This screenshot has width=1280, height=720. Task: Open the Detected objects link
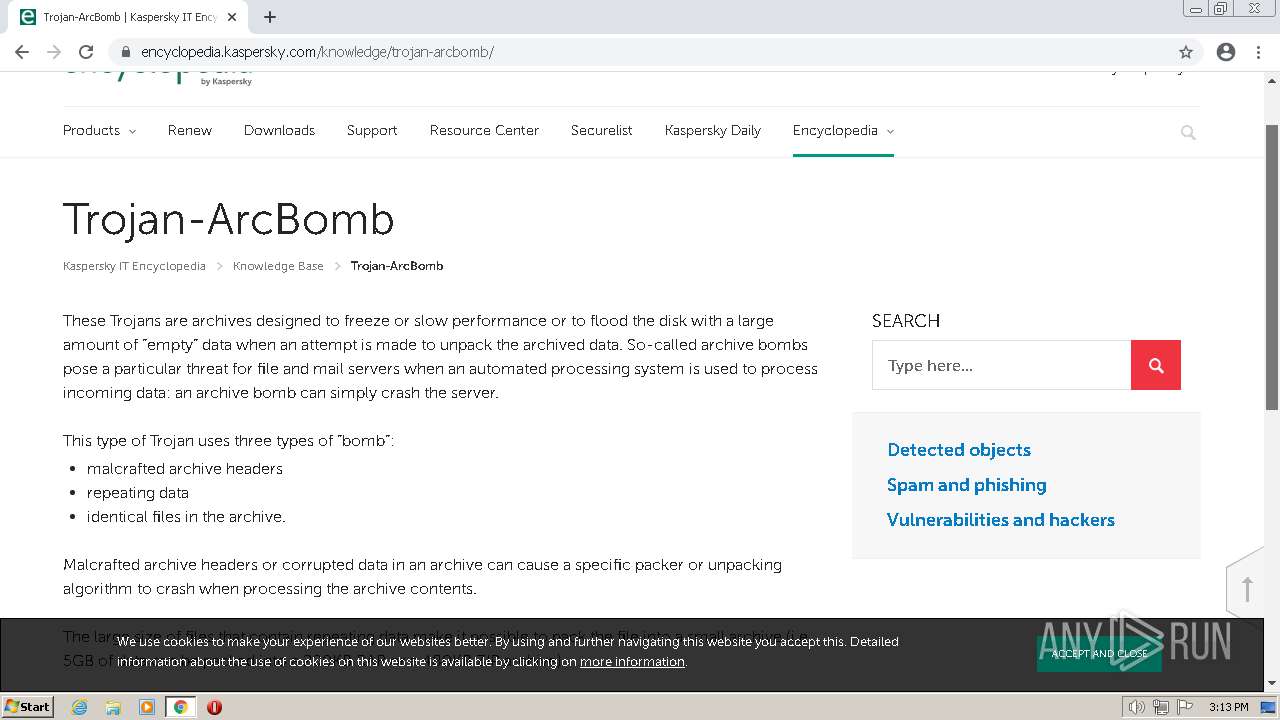pos(959,450)
